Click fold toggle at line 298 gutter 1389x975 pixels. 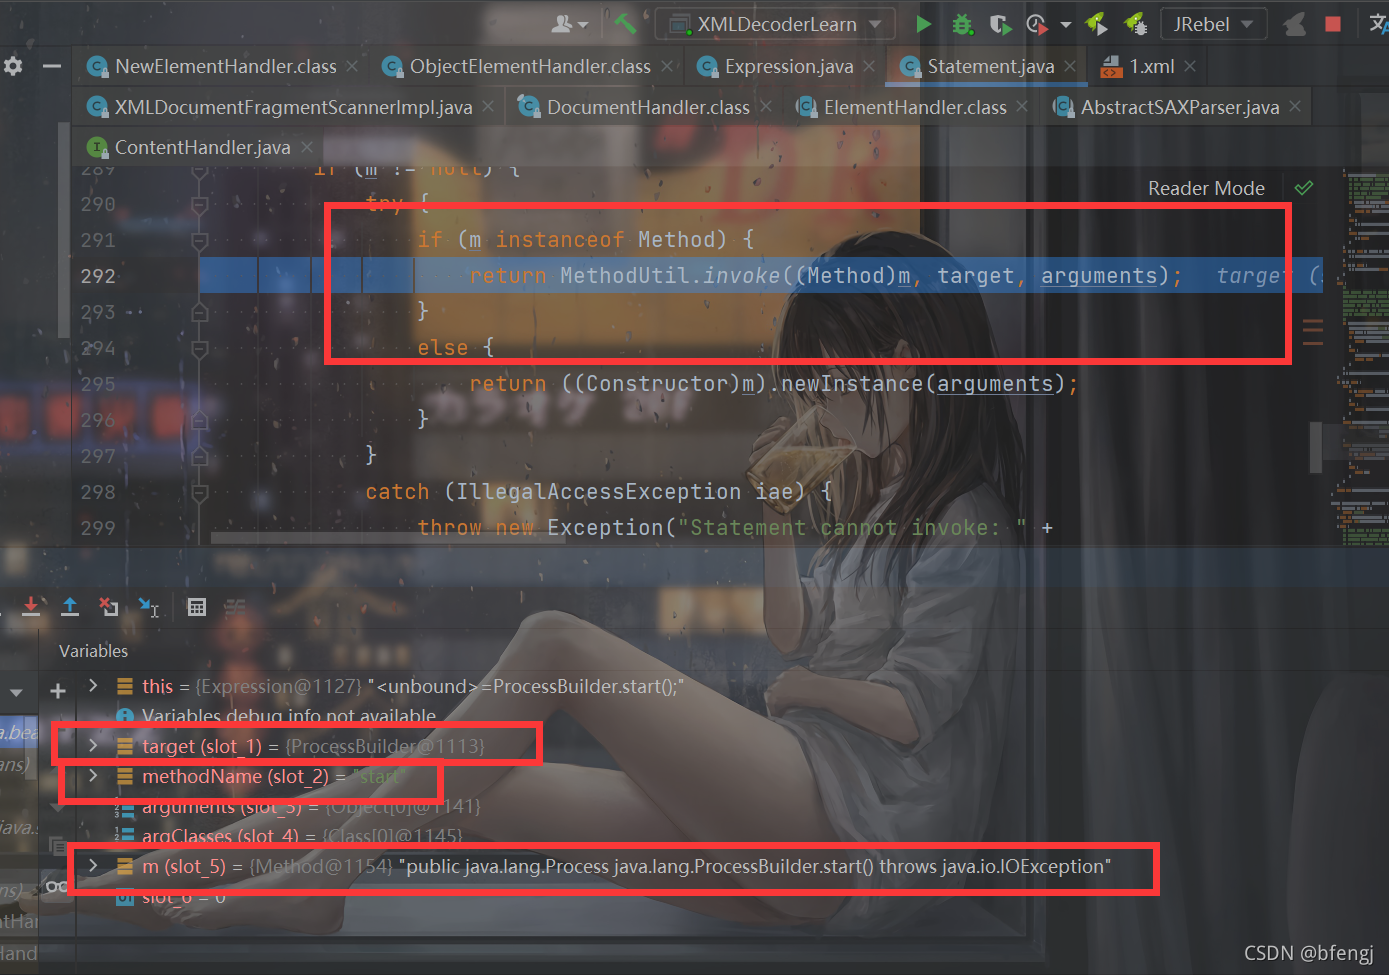(x=199, y=492)
